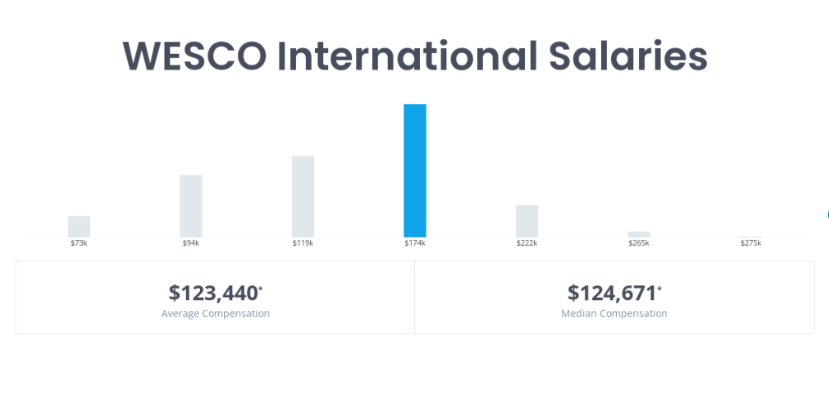The image size is (829, 402).
Task: Click the $174k axis label
Action: pos(415,243)
